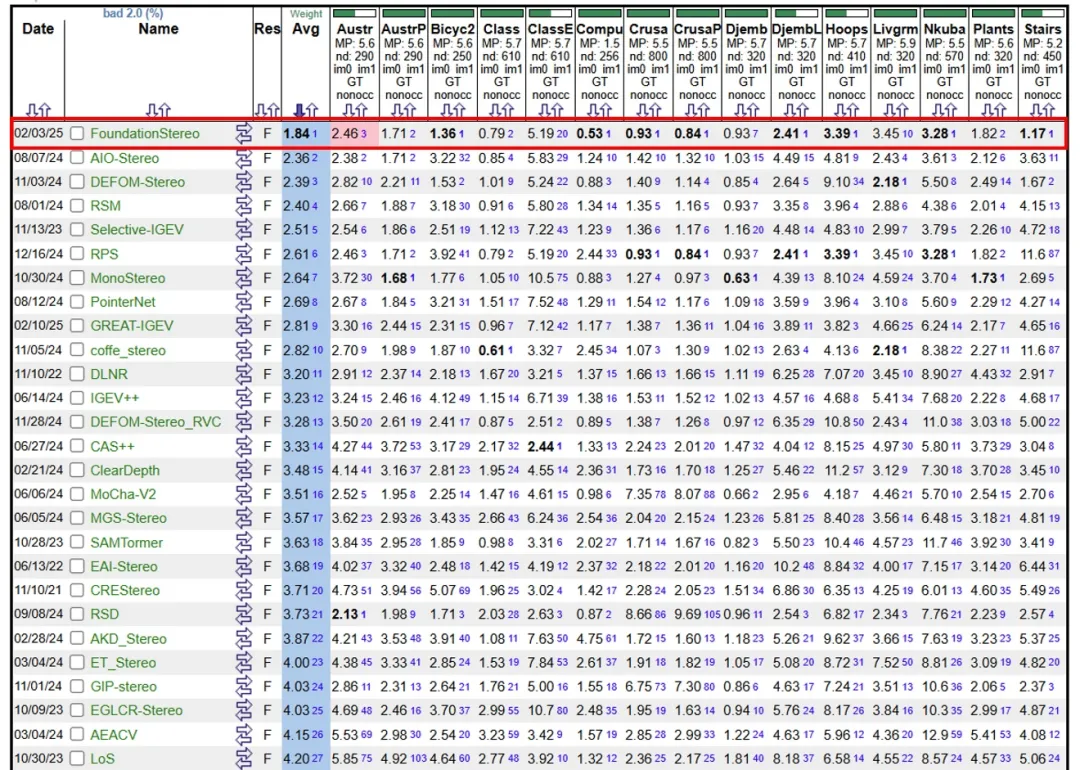
Task: Open the FoundationStereo method link
Action: click(145, 134)
